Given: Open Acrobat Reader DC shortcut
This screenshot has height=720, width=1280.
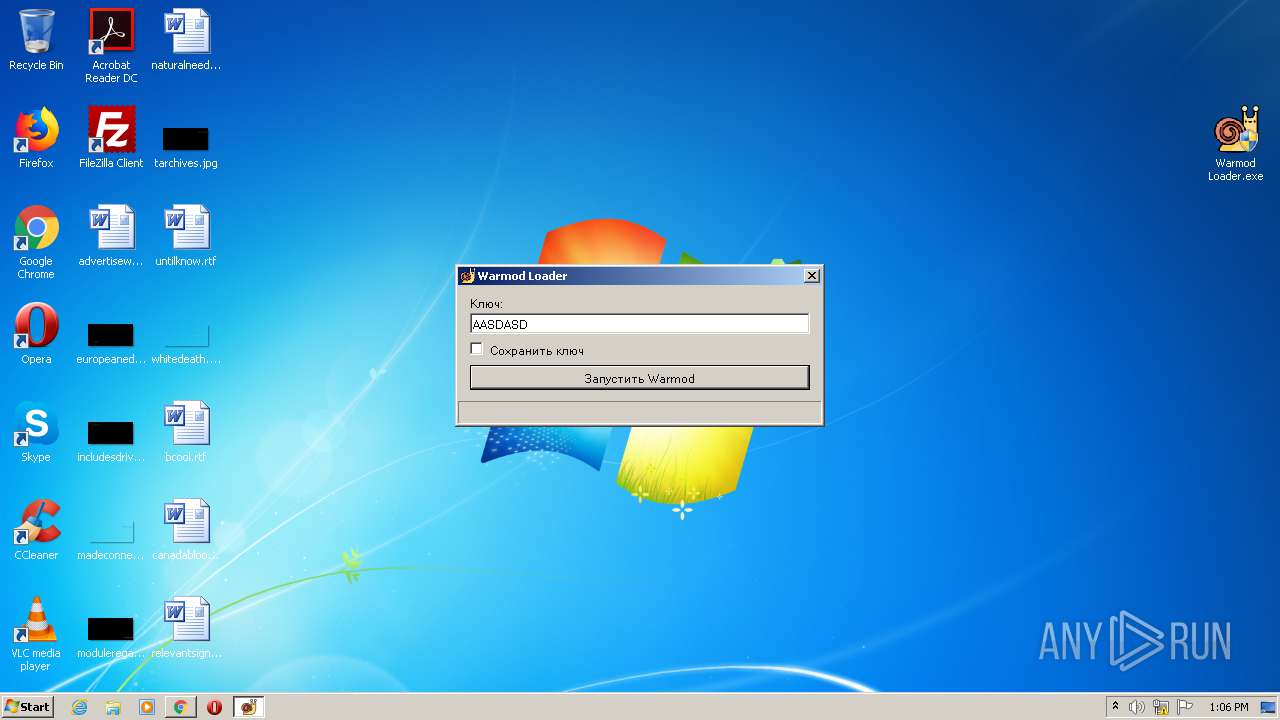Looking at the screenshot, I should (111, 46).
